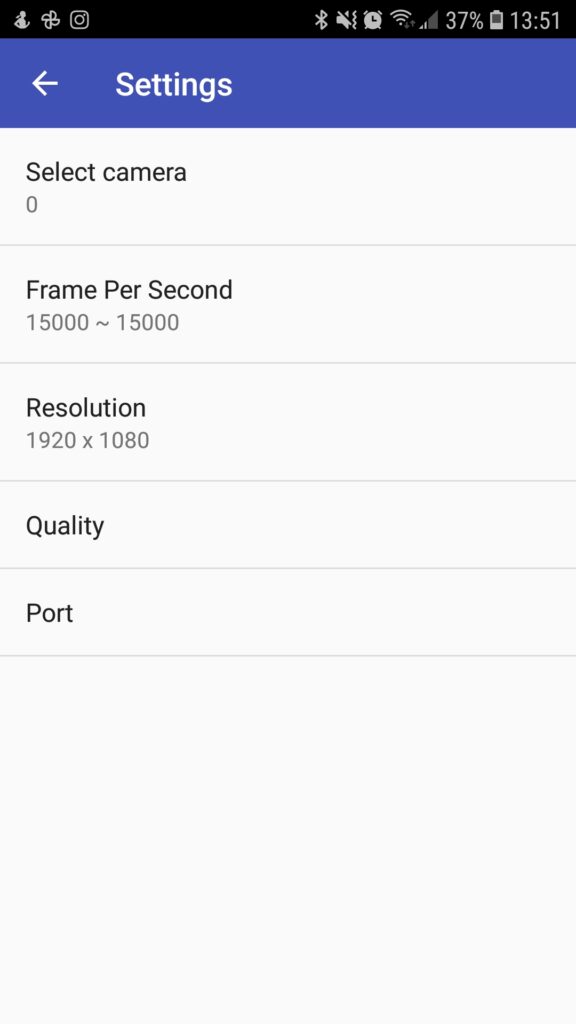Open the Select camera setting
Image resolution: width=576 pixels, height=1024 pixels.
(x=288, y=187)
